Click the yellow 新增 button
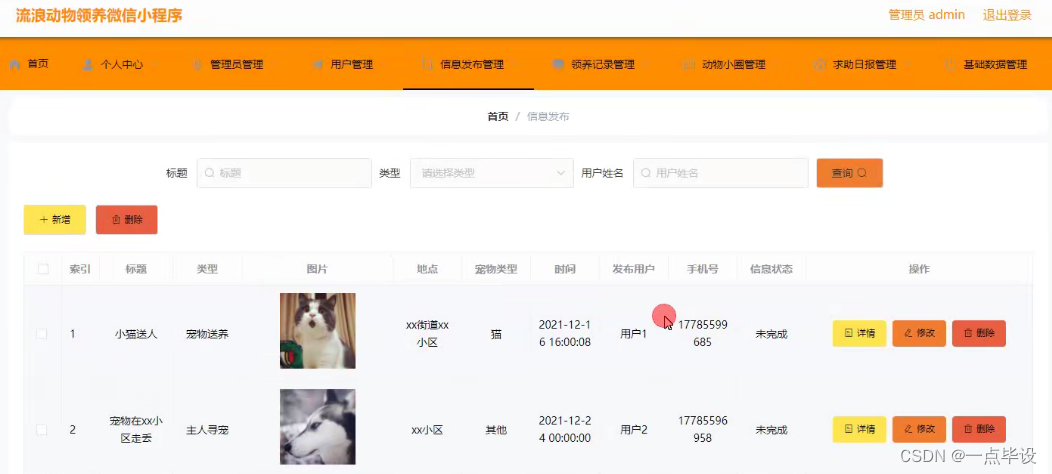 tap(55, 220)
